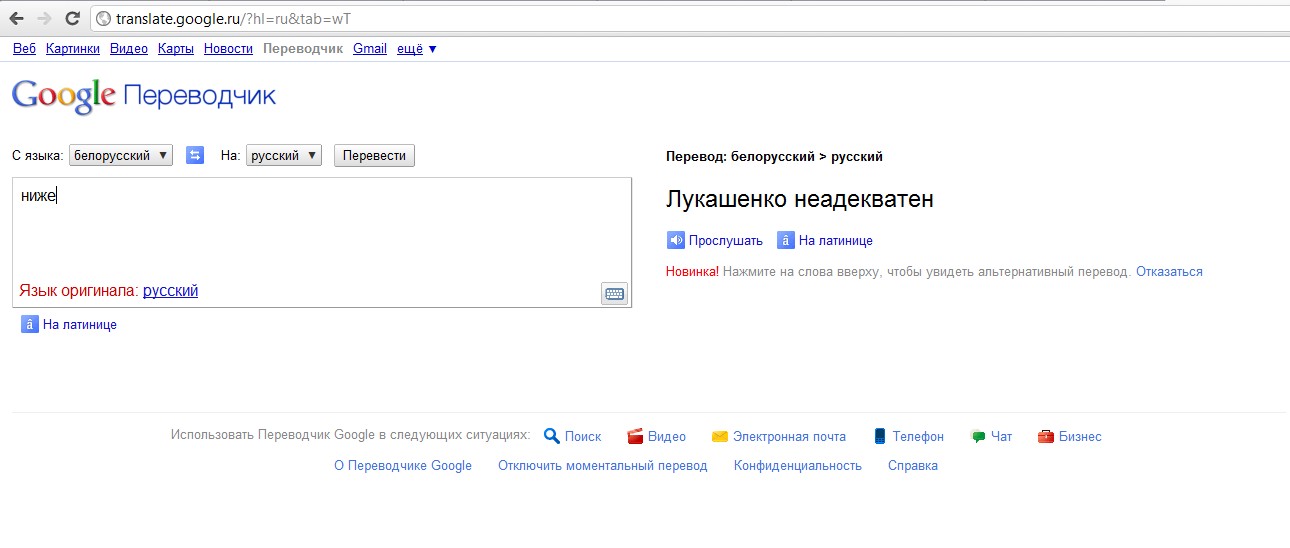Disable instant translation via footer link

[x=602, y=465]
